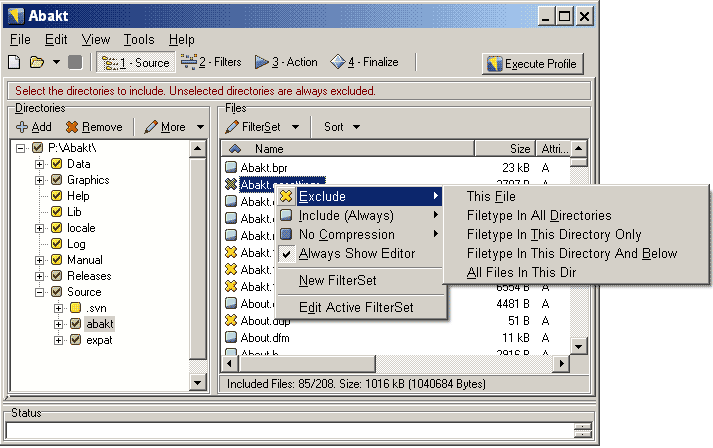Screen dimensions: 713x448
Task: Toggle the Log directory checkbox
Action: coord(56,244)
